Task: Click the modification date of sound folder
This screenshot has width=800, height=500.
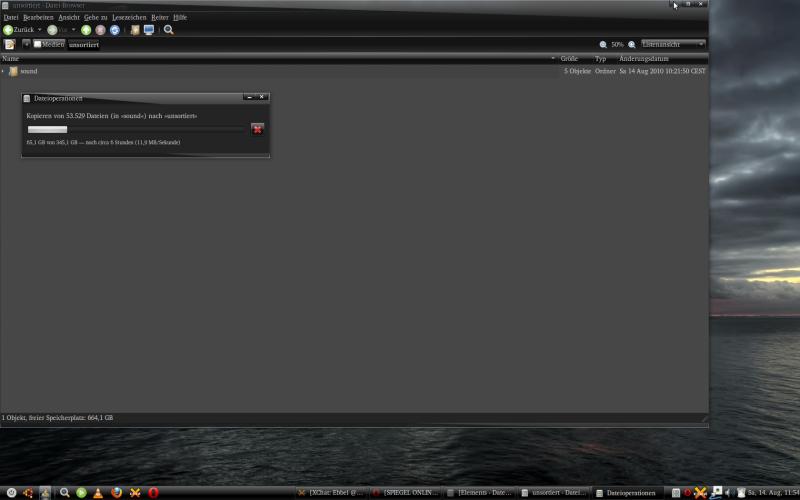Action: click(x=662, y=71)
